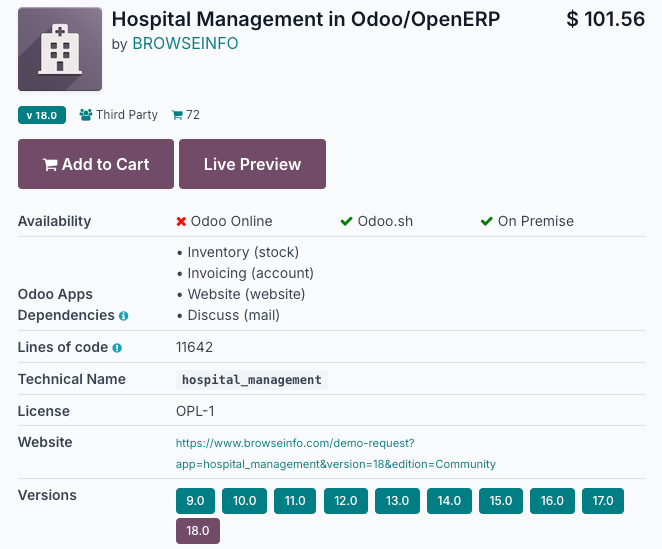This screenshot has width=662, height=549.
Task: Click the 'Website (website)' dependency text
Action: pyautogui.click(x=247, y=294)
